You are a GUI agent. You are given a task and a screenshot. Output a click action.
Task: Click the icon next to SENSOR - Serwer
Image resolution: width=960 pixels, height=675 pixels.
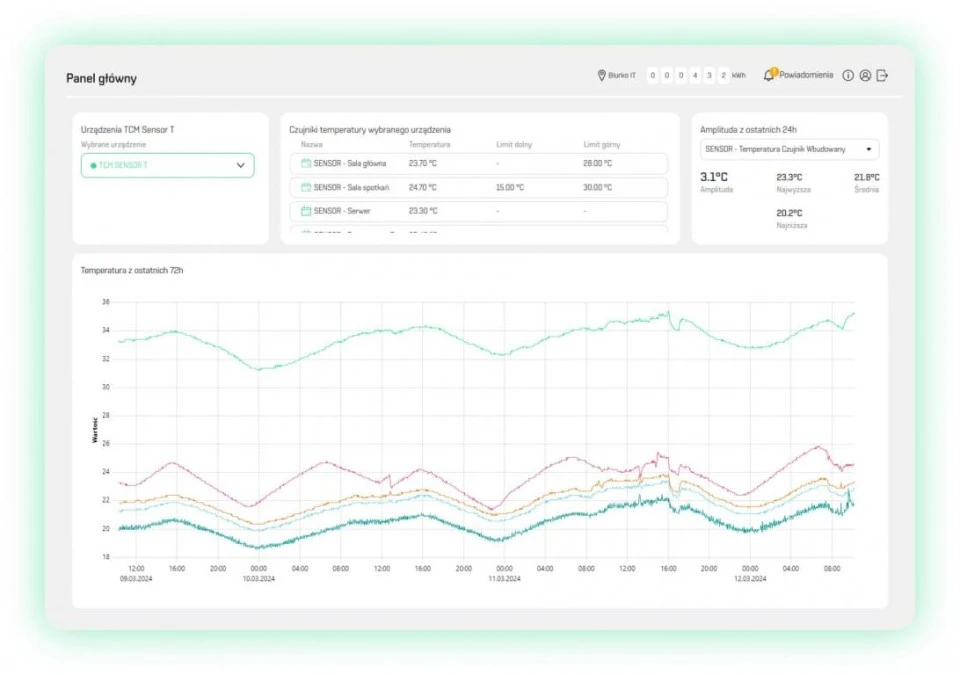point(306,211)
